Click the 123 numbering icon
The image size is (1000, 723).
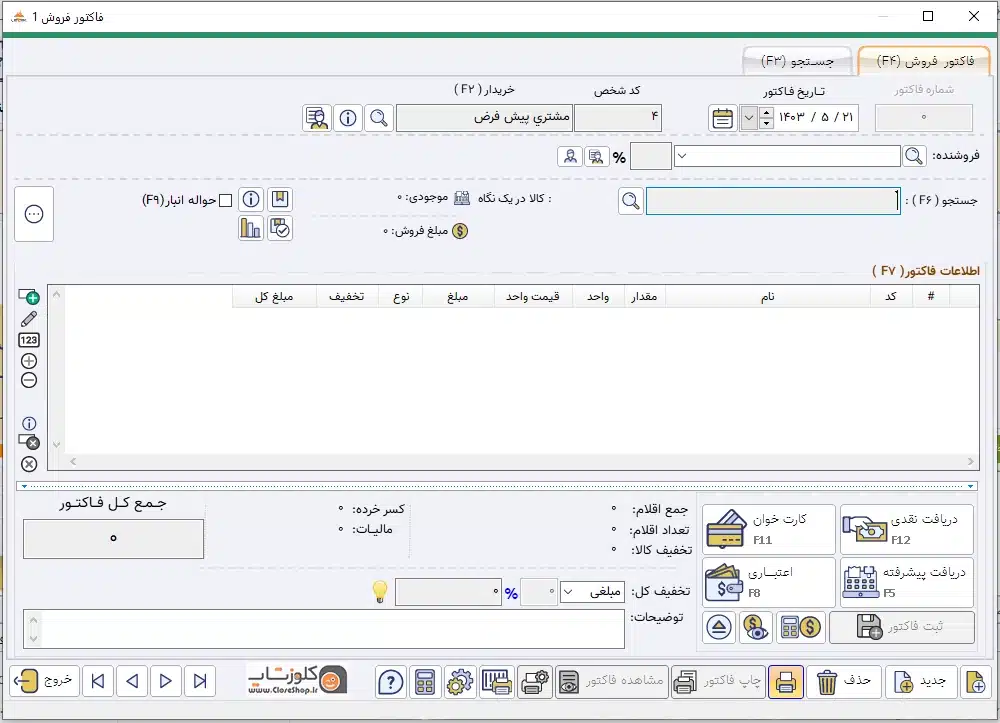(29, 340)
